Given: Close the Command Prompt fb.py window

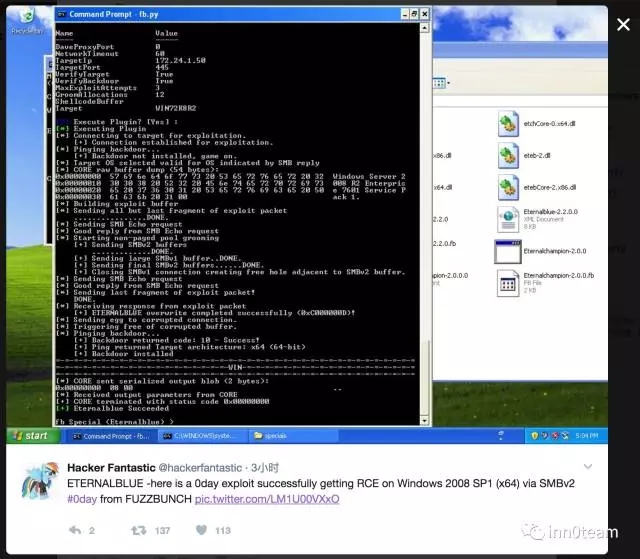Looking at the screenshot, I should 424,14.
